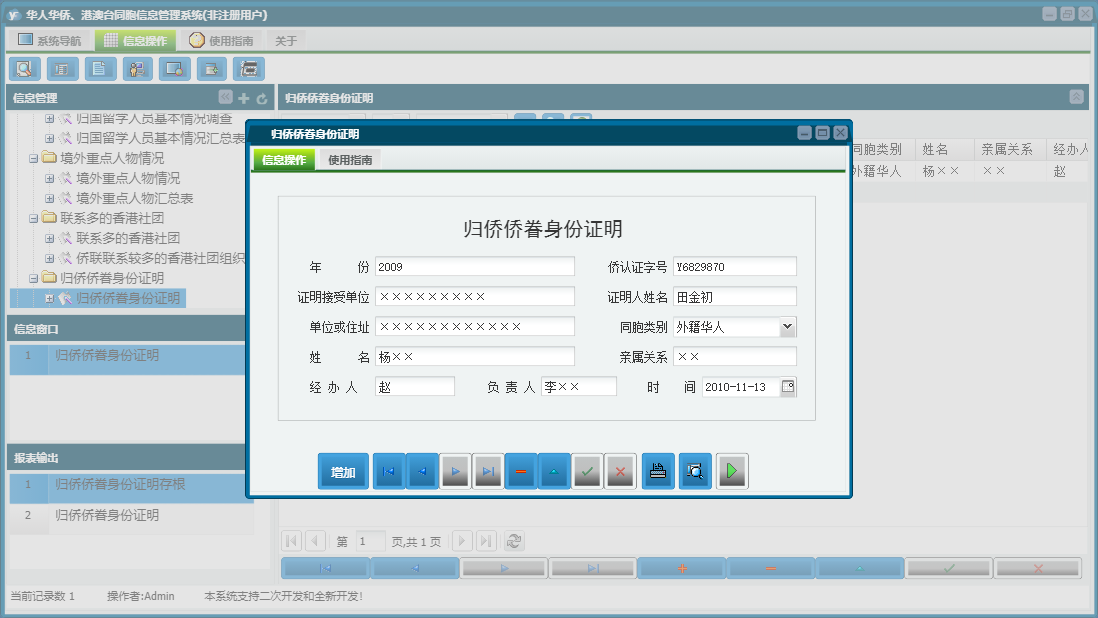The image size is (1098, 618).
Task: Switch to 使用指南 tab in dialog
Action: pos(350,160)
